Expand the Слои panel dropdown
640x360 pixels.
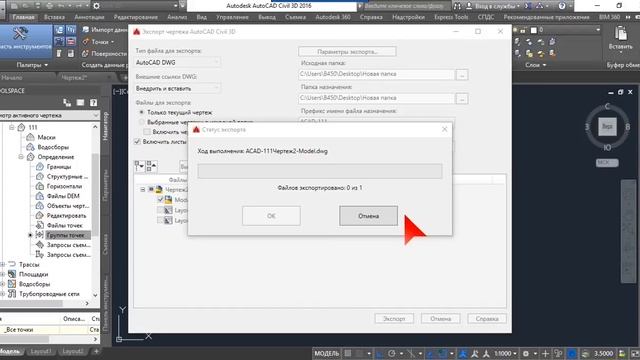536,65
